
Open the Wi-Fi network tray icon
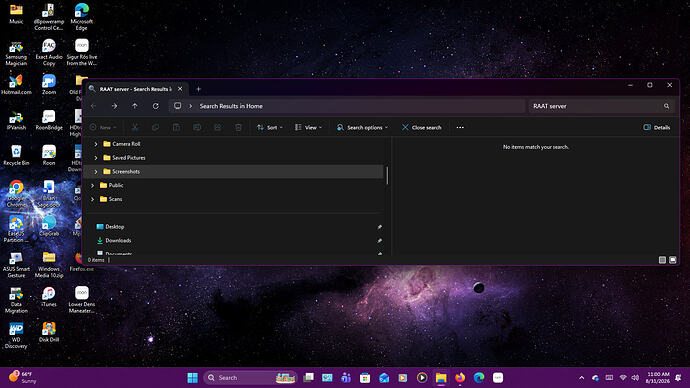[x=623, y=377]
